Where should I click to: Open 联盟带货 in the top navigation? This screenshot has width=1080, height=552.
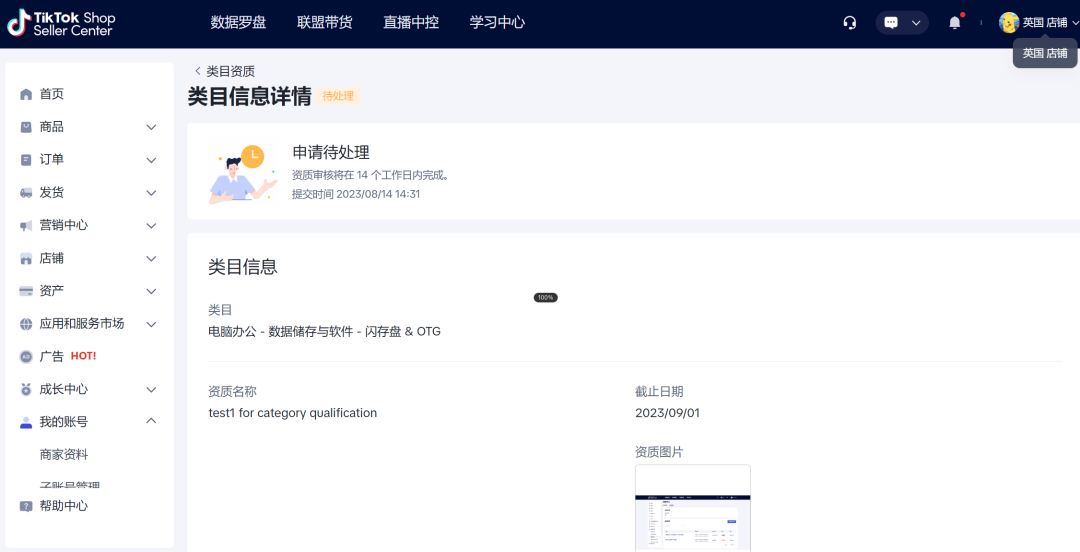(x=324, y=23)
